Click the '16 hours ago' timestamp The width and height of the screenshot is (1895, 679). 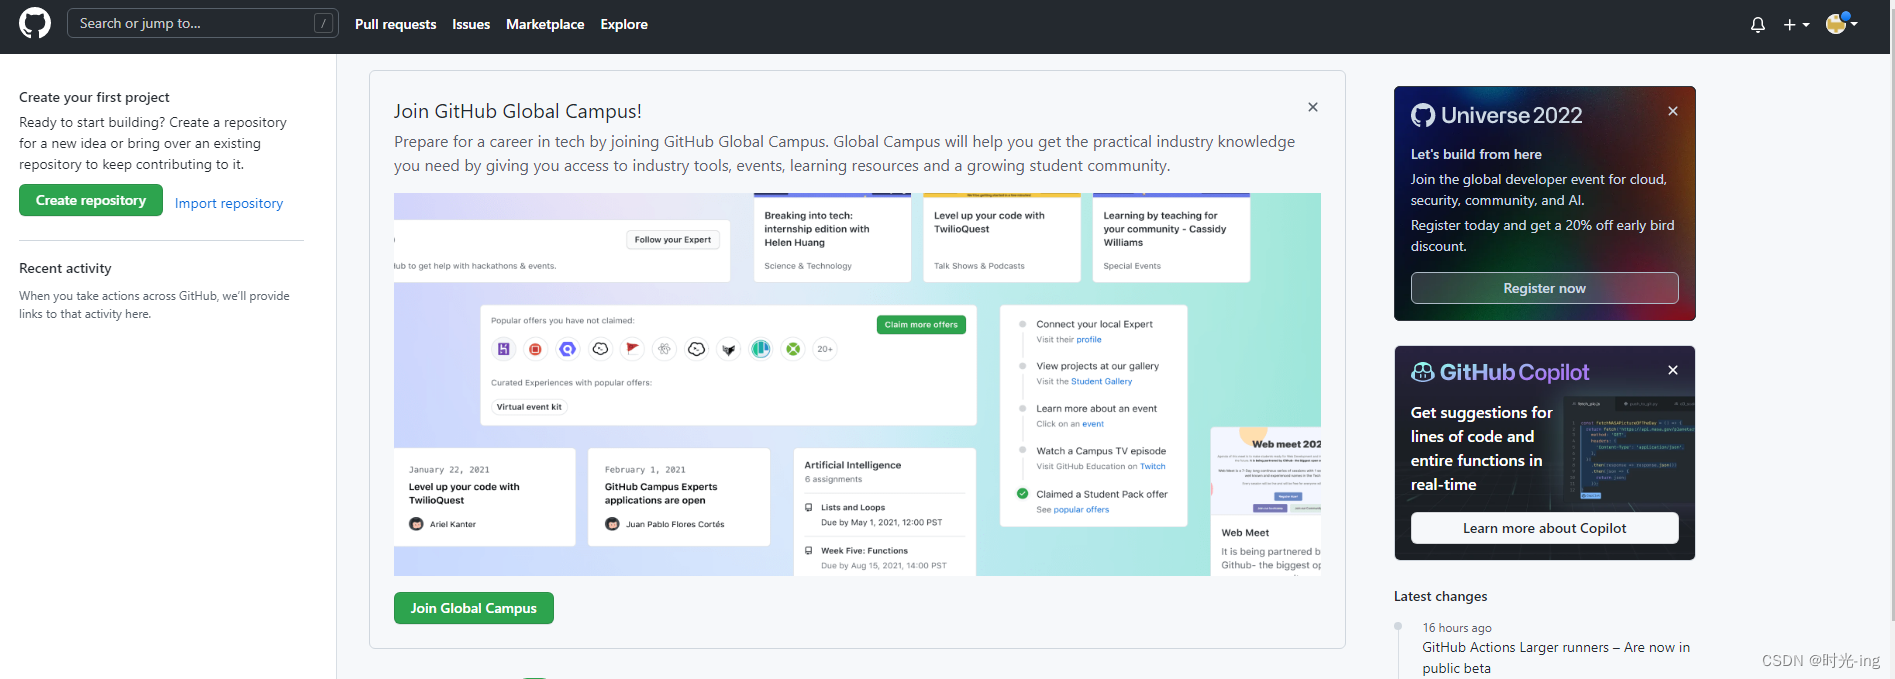pos(1457,628)
